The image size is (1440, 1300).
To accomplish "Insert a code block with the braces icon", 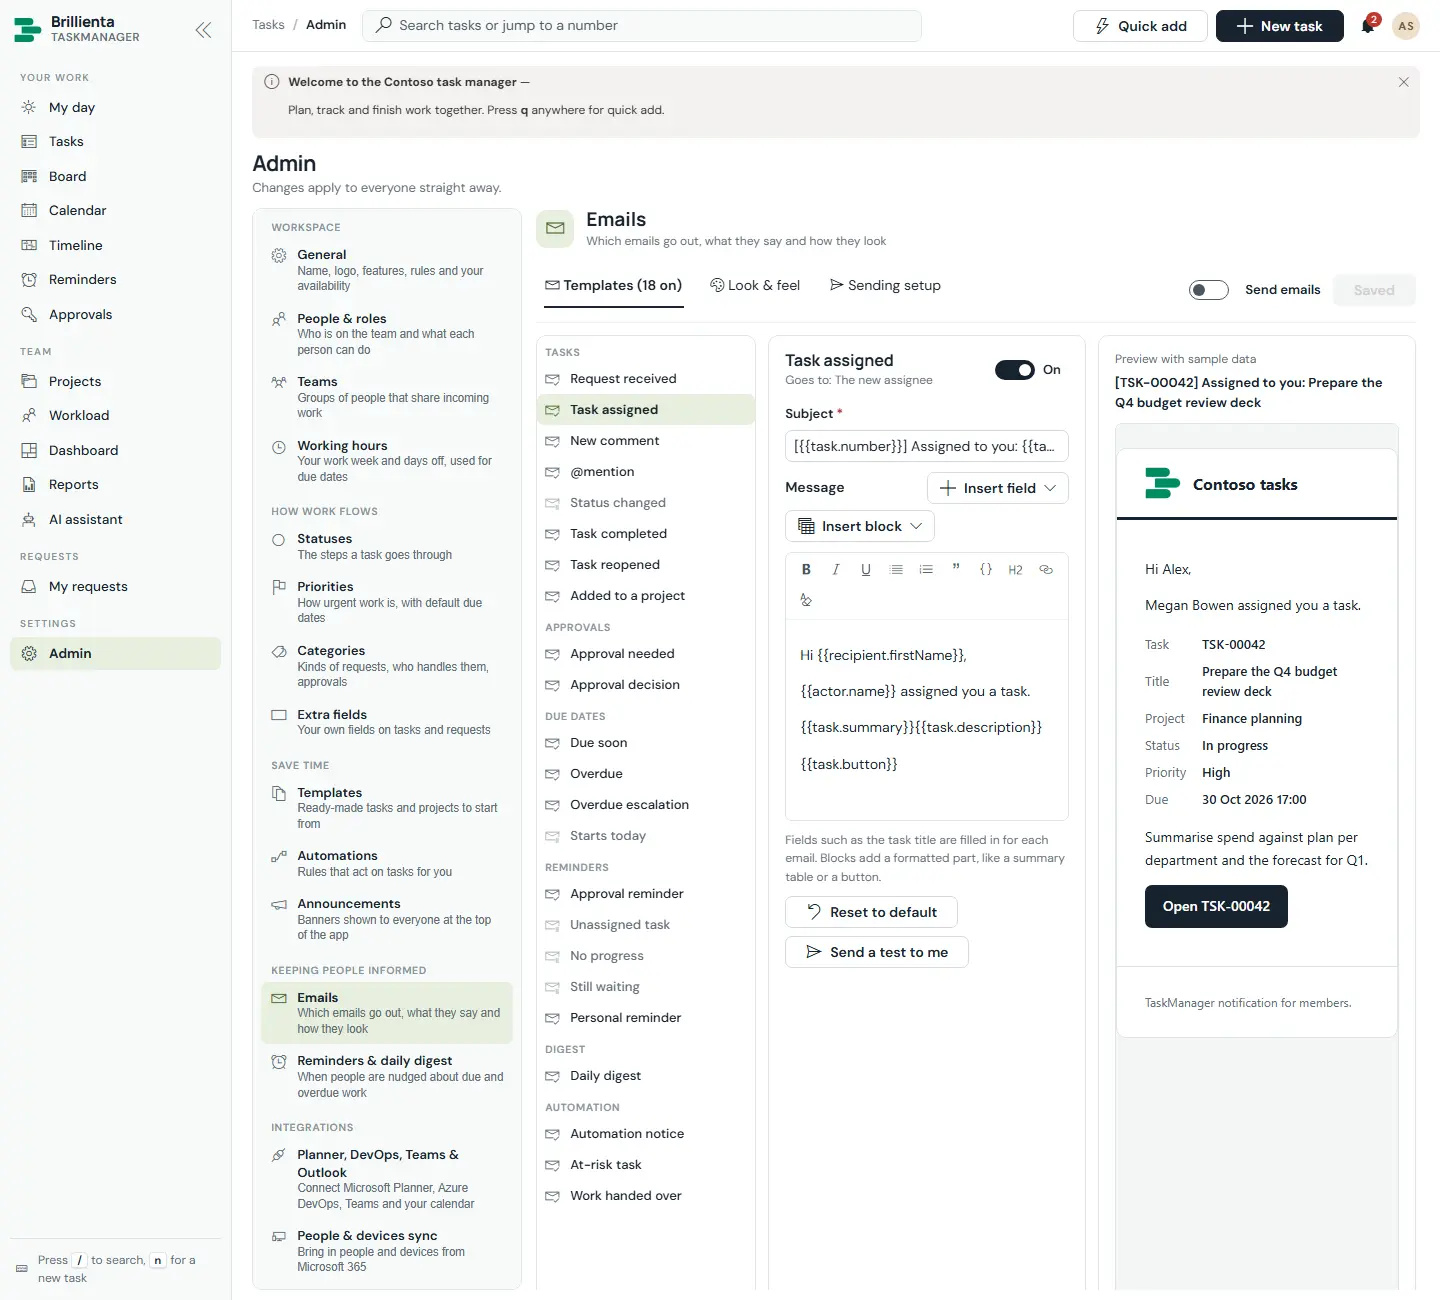I will [986, 570].
